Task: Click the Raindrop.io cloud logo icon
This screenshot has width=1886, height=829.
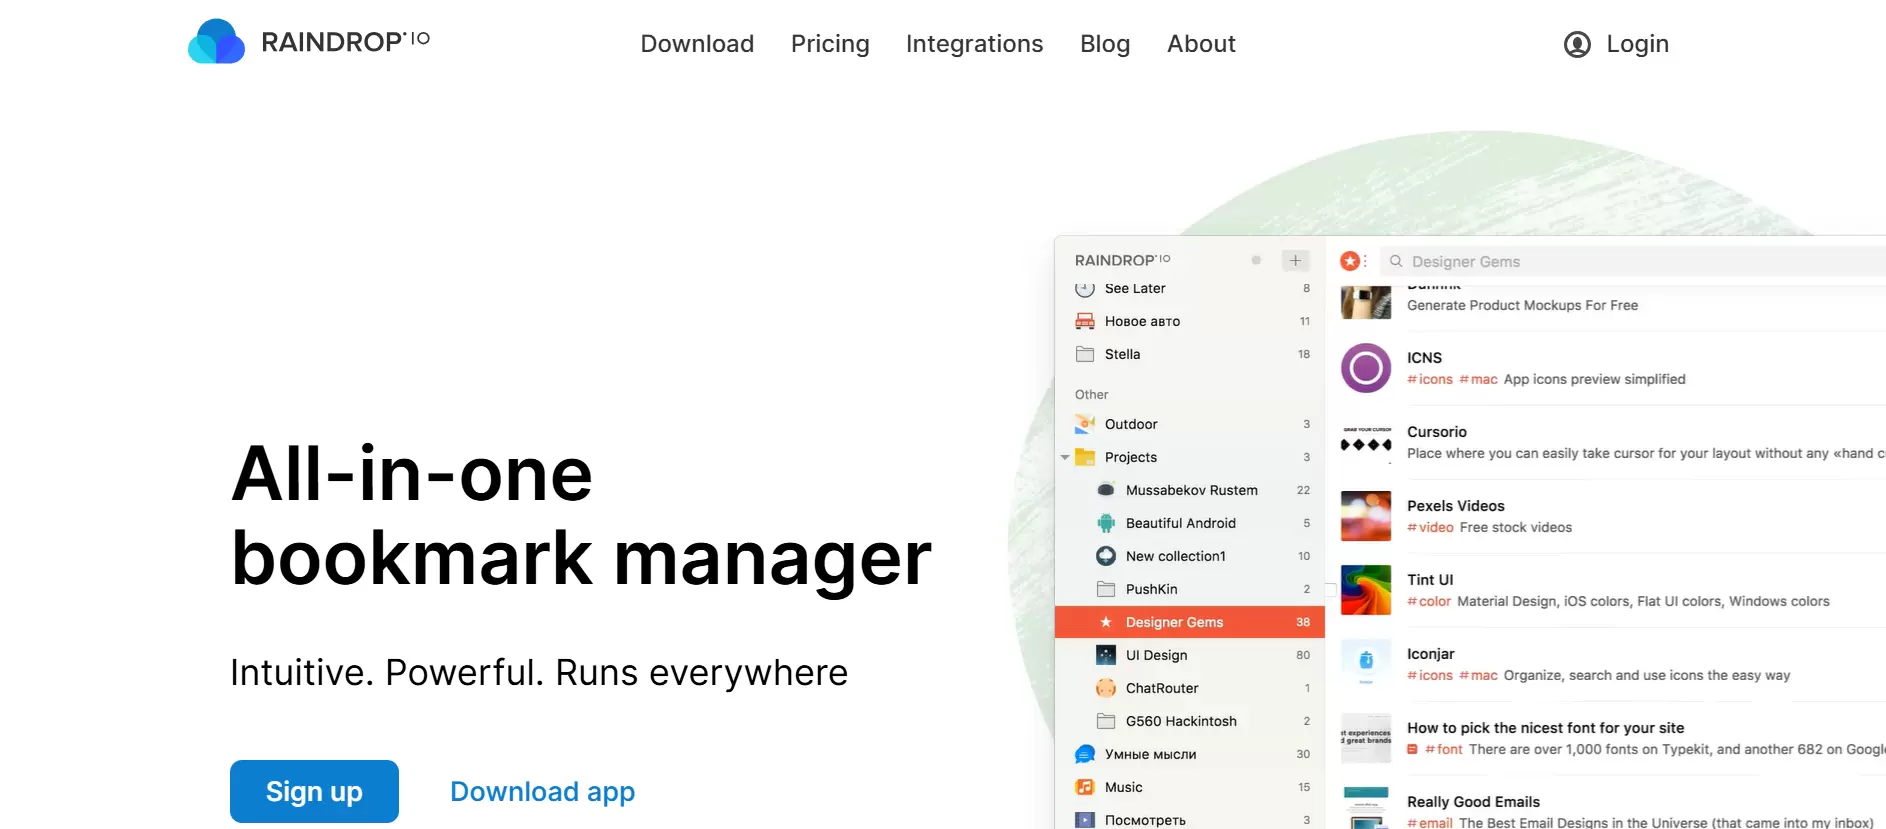Action: pyautogui.click(x=216, y=42)
